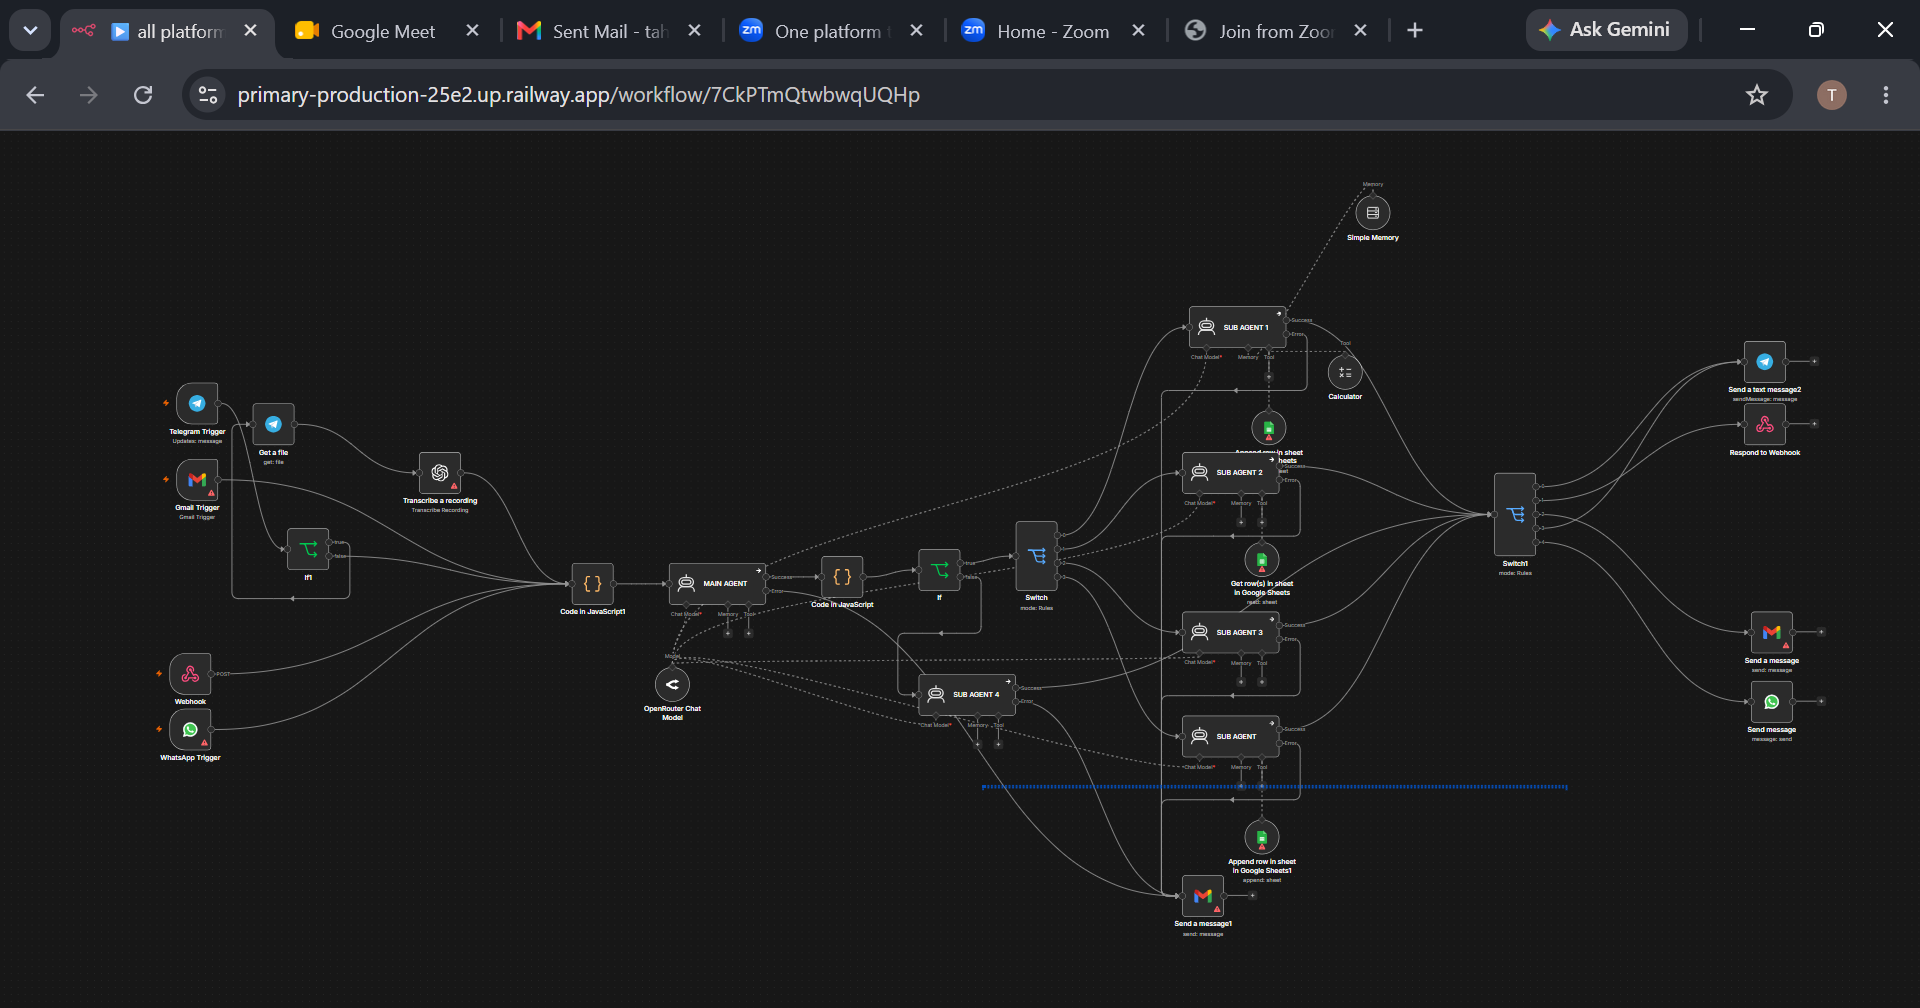Image resolution: width=1920 pixels, height=1008 pixels.
Task: Open the Simple Memory node
Action: tap(1373, 213)
